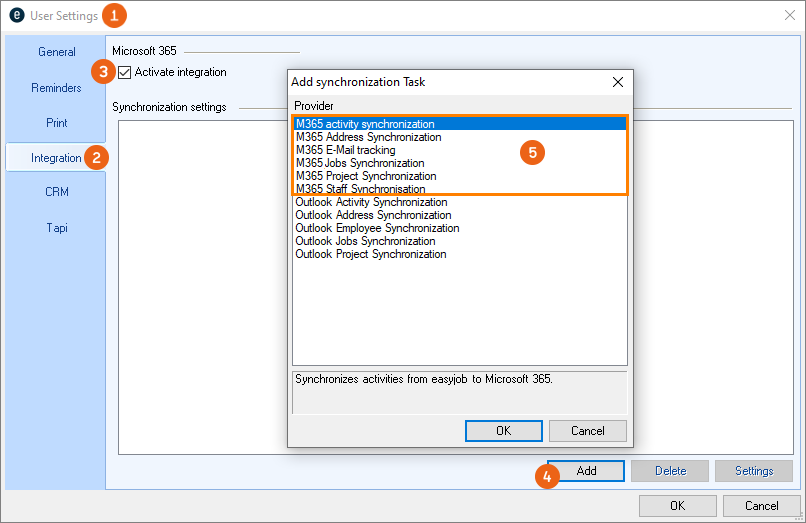Click the easyjob logo icon in title bar
This screenshot has width=806, height=523.
[x=16, y=16]
